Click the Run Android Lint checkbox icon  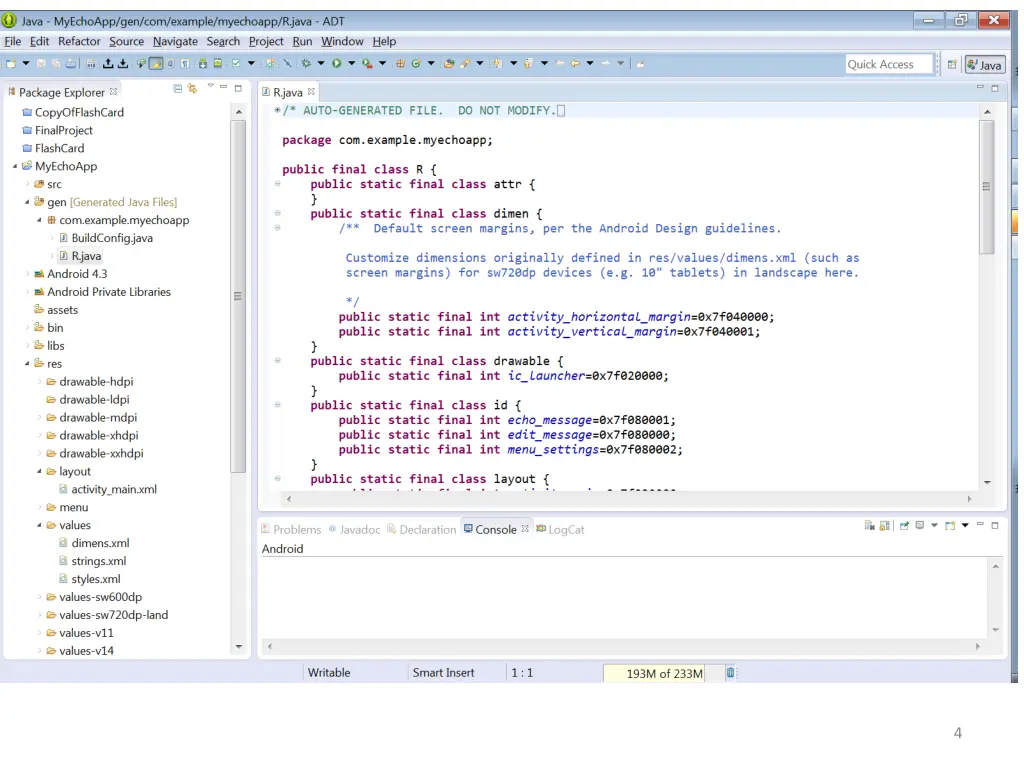click(x=236, y=63)
